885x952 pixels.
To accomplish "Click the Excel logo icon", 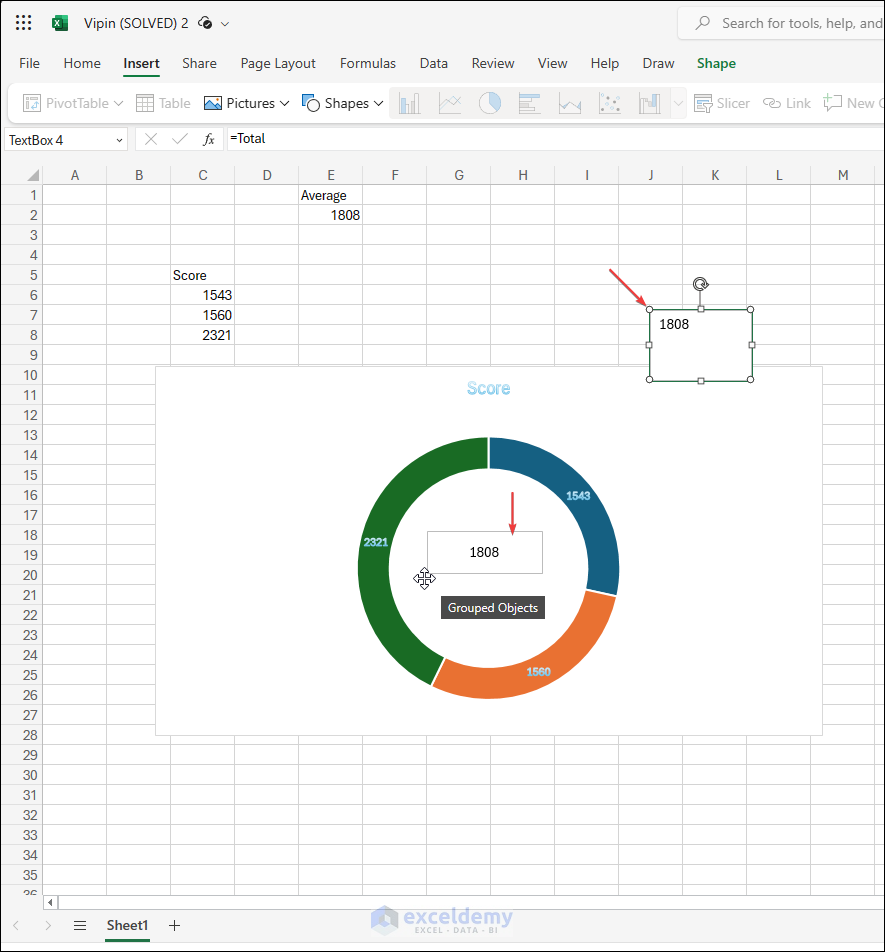I will coord(59,23).
